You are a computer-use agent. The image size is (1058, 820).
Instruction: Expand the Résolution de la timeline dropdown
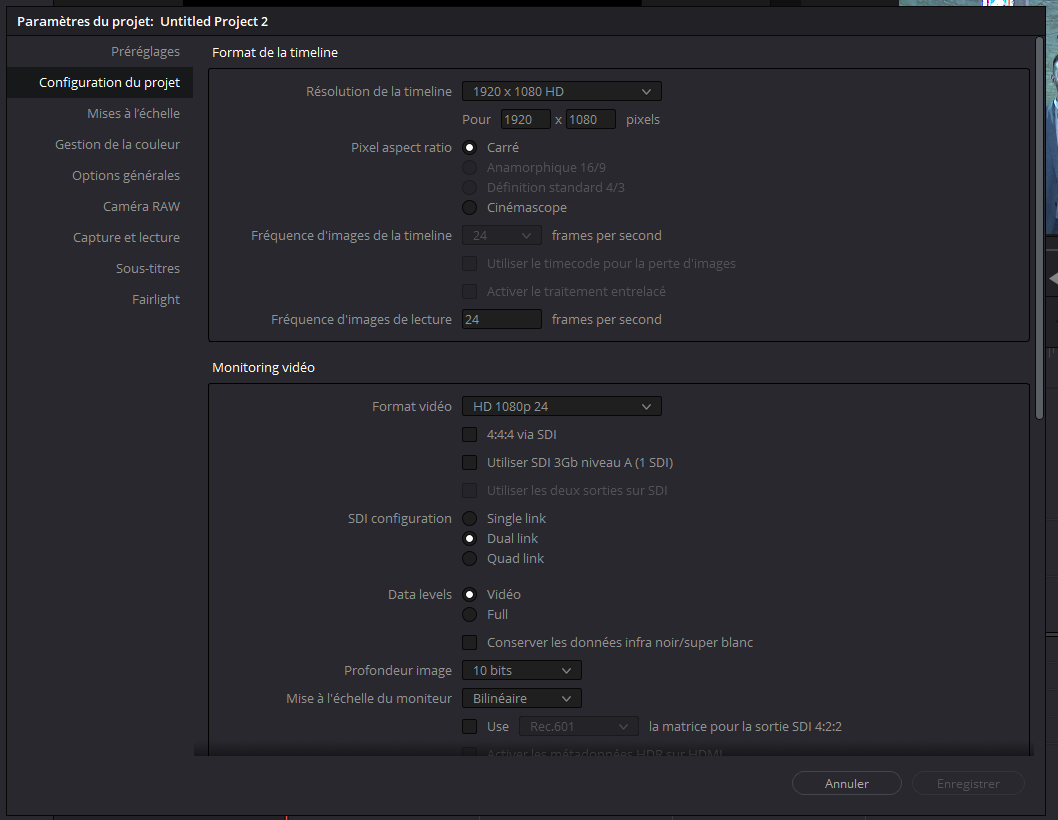pos(561,91)
